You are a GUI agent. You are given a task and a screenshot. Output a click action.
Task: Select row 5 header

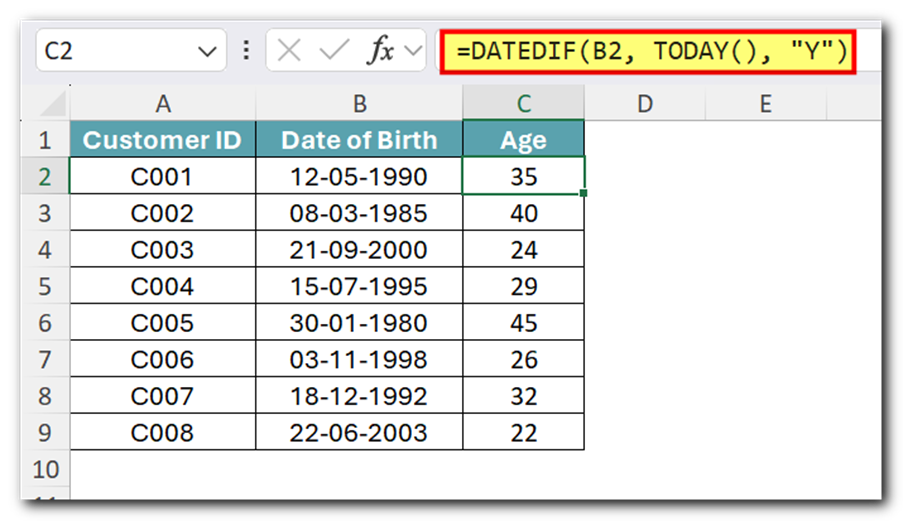pos(45,286)
